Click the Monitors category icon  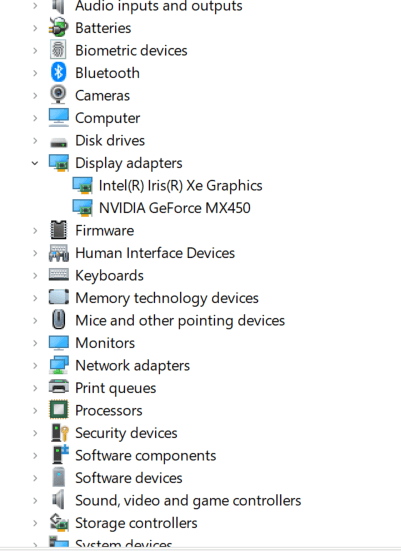pos(59,343)
